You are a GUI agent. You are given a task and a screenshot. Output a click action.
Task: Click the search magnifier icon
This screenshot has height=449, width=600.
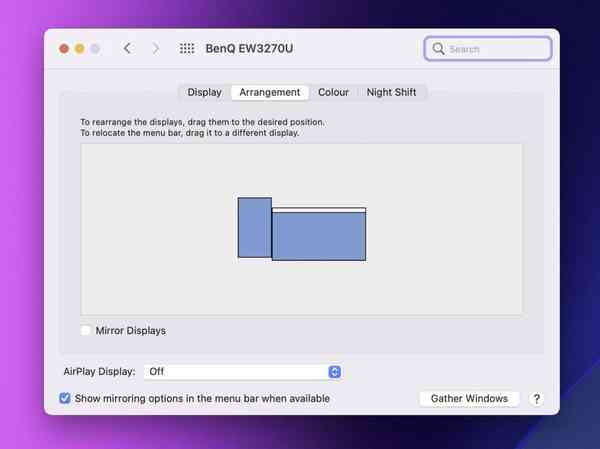438,49
